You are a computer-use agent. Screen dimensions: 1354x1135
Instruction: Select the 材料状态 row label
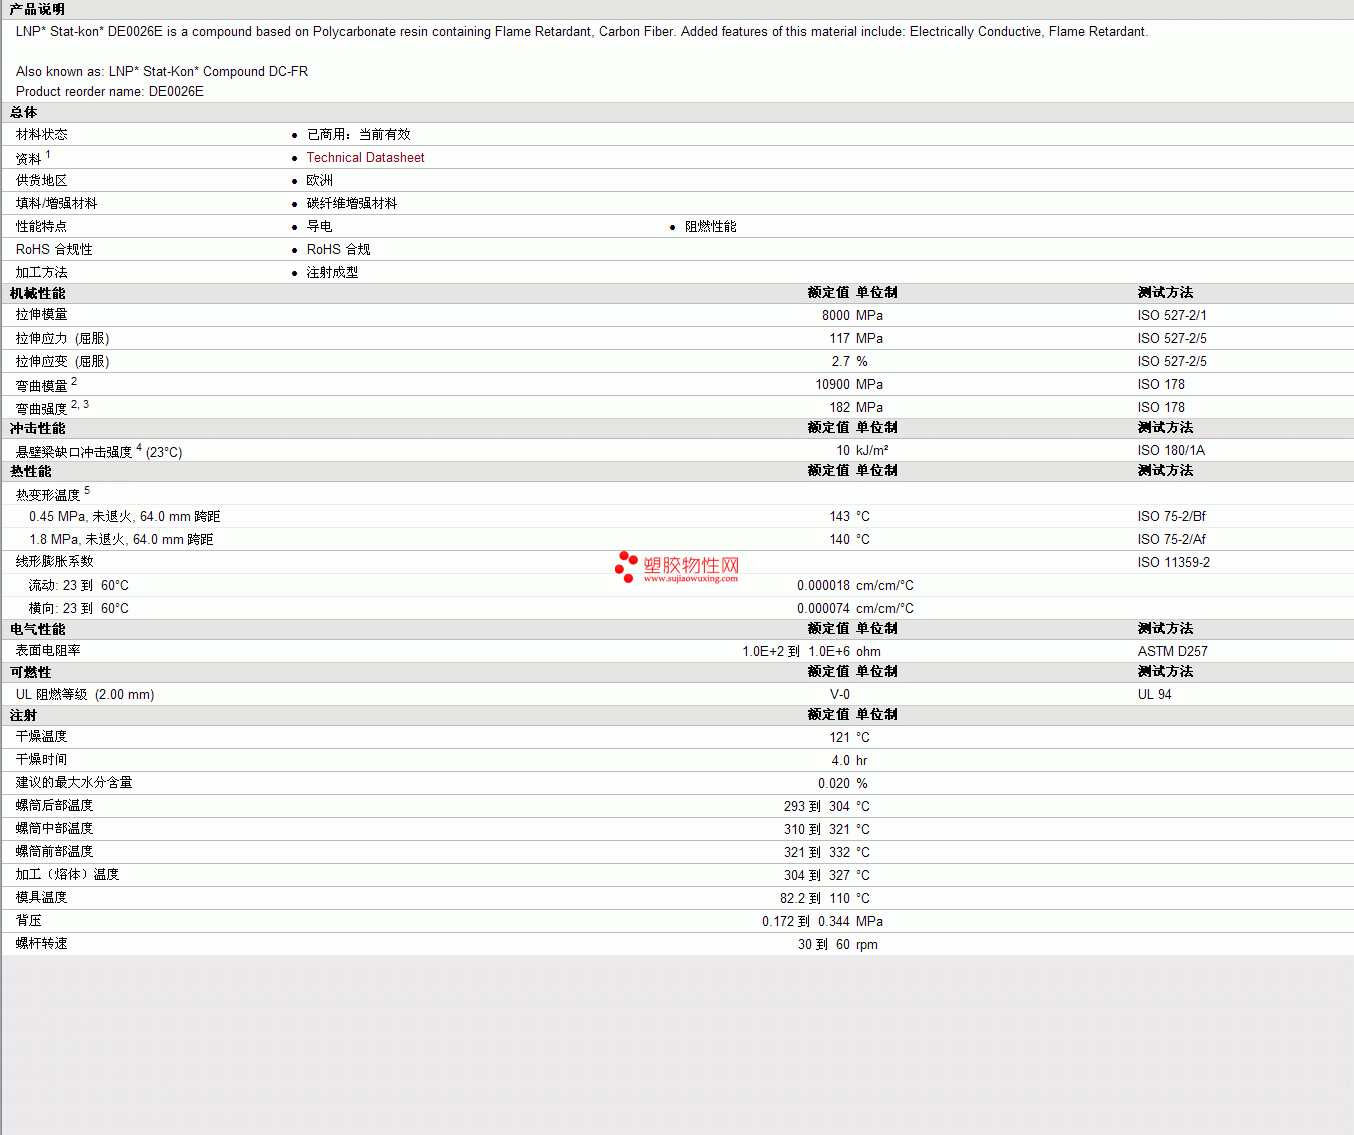pyautogui.click(x=41, y=134)
